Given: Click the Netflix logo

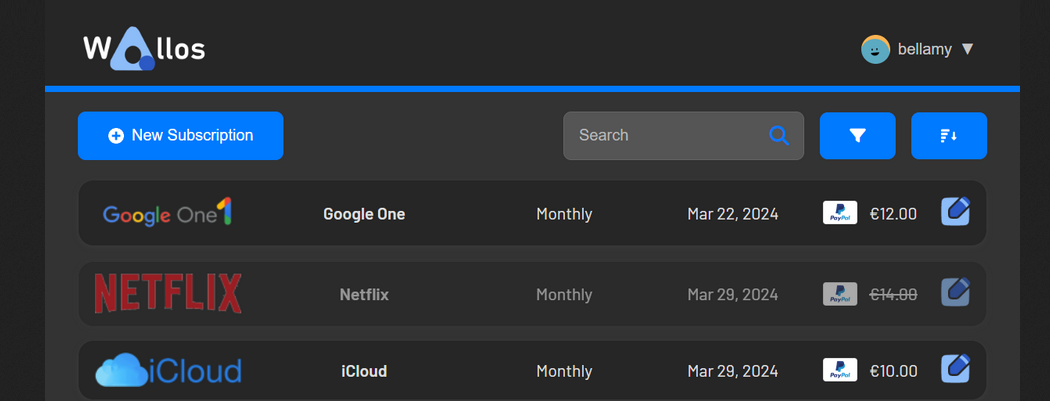Looking at the screenshot, I should [x=168, y=294].
